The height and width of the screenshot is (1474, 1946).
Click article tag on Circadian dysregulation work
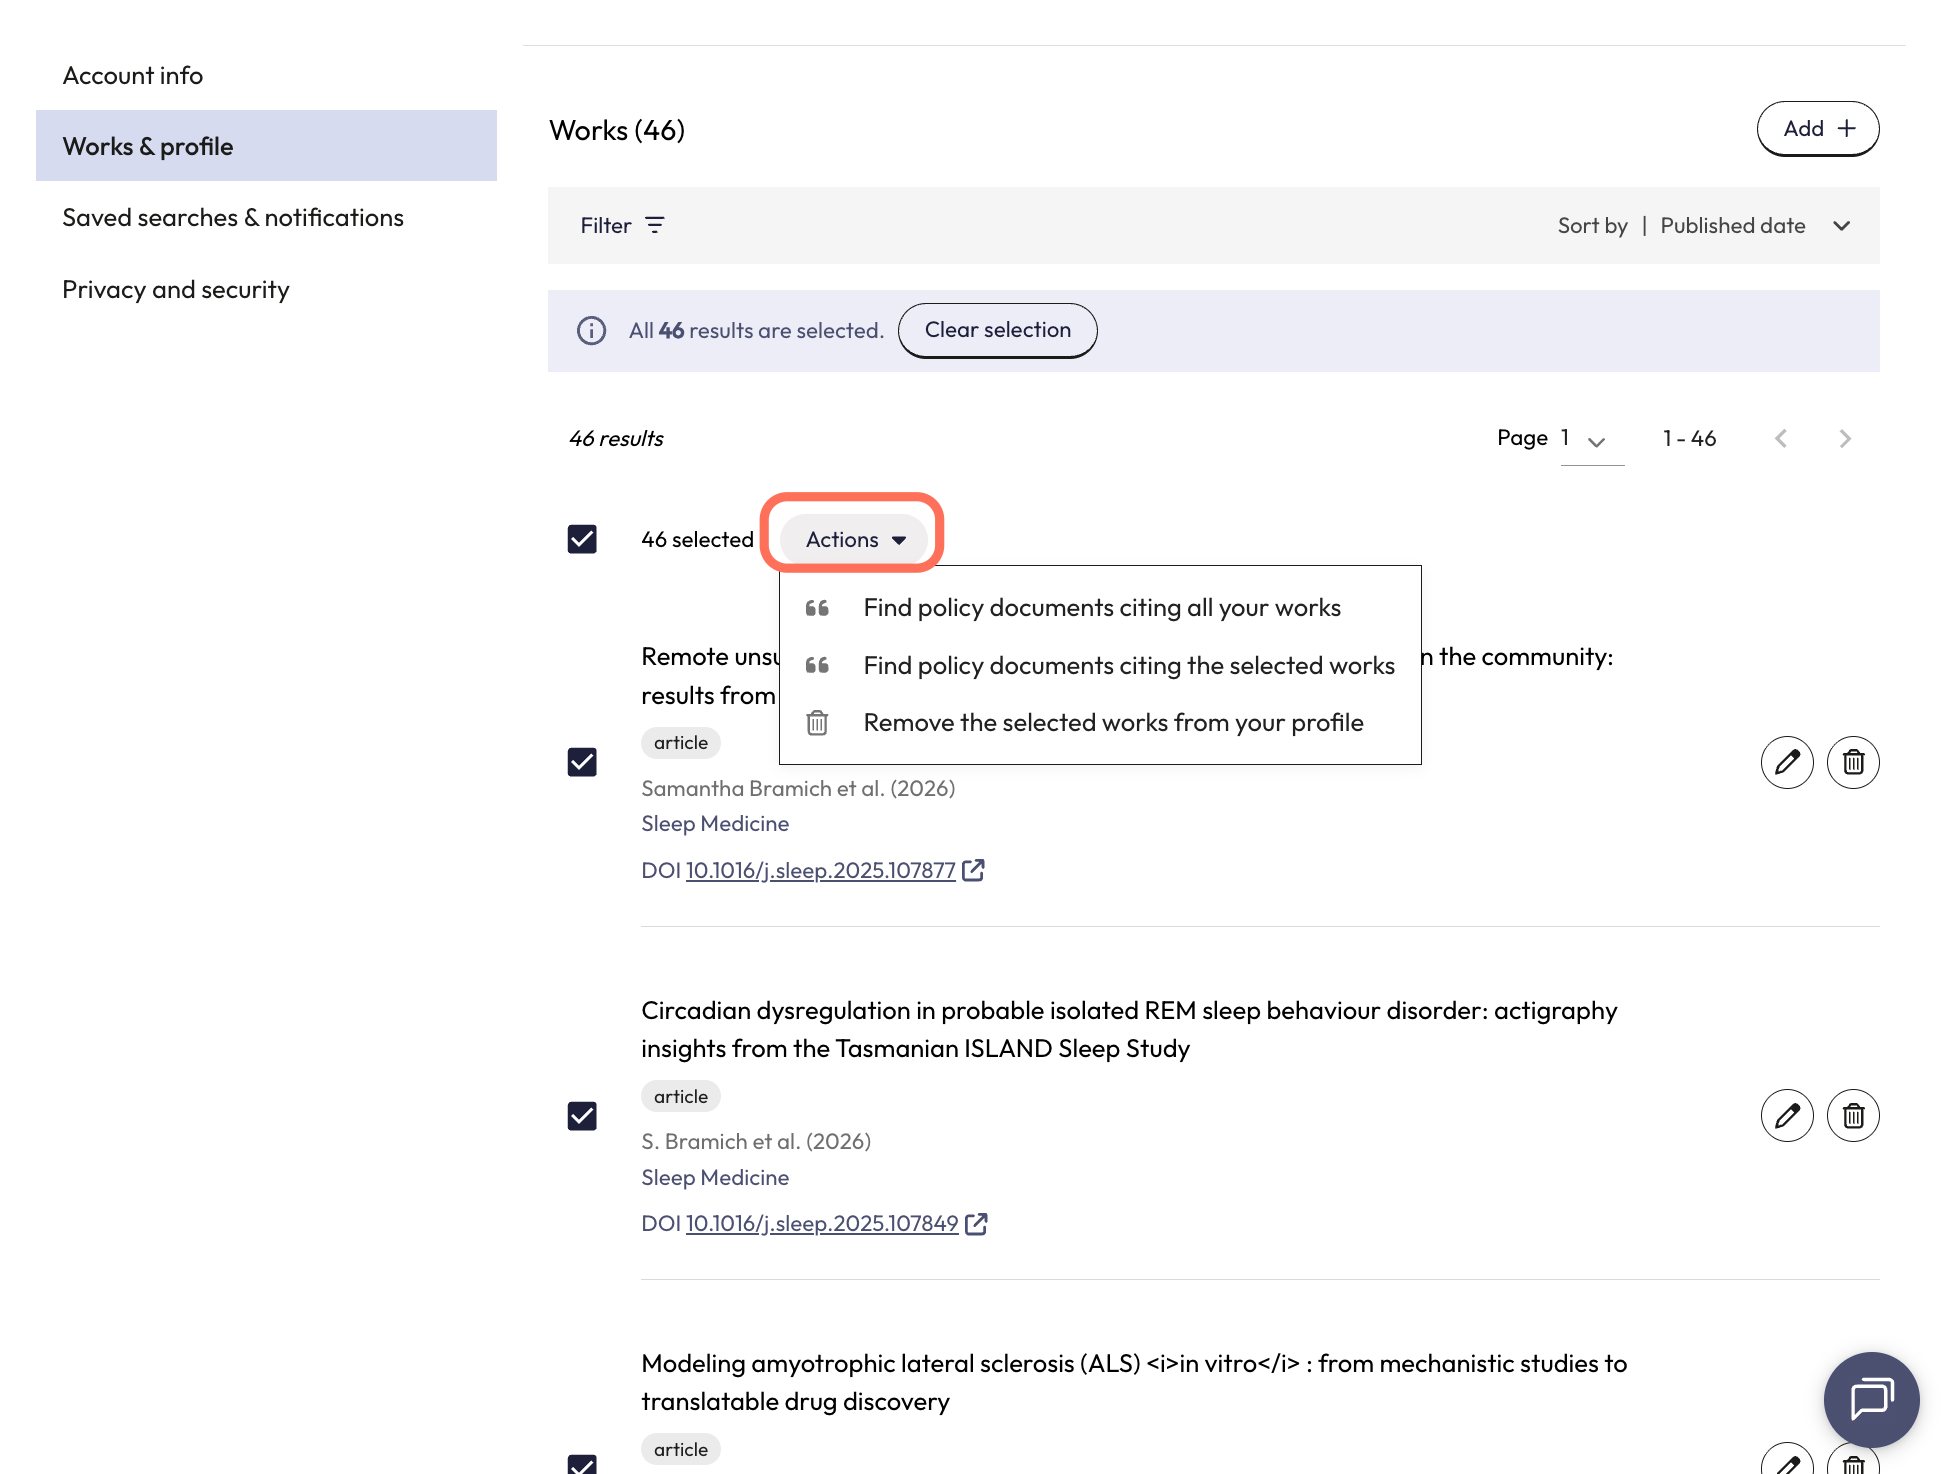[681, 1096]
